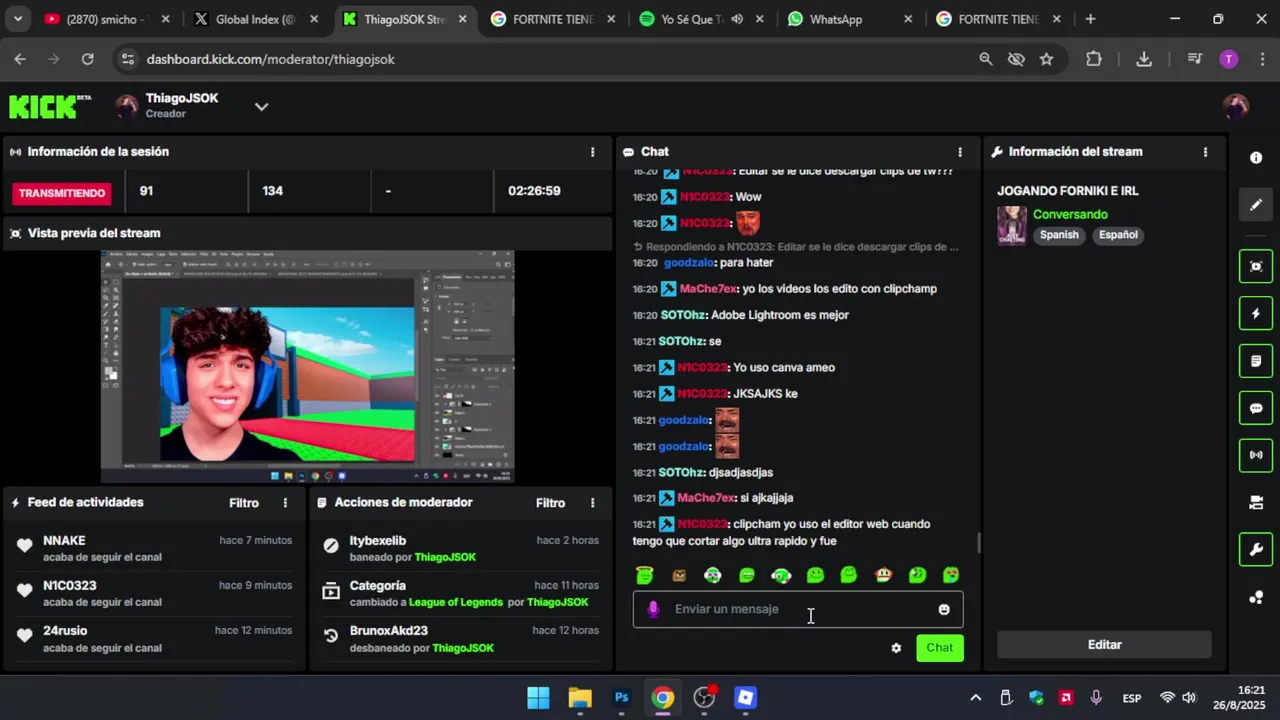Switch to the Spotify Yo Sé Que tab
This screenshot has height=720, width=1280.
coord(702,19)
